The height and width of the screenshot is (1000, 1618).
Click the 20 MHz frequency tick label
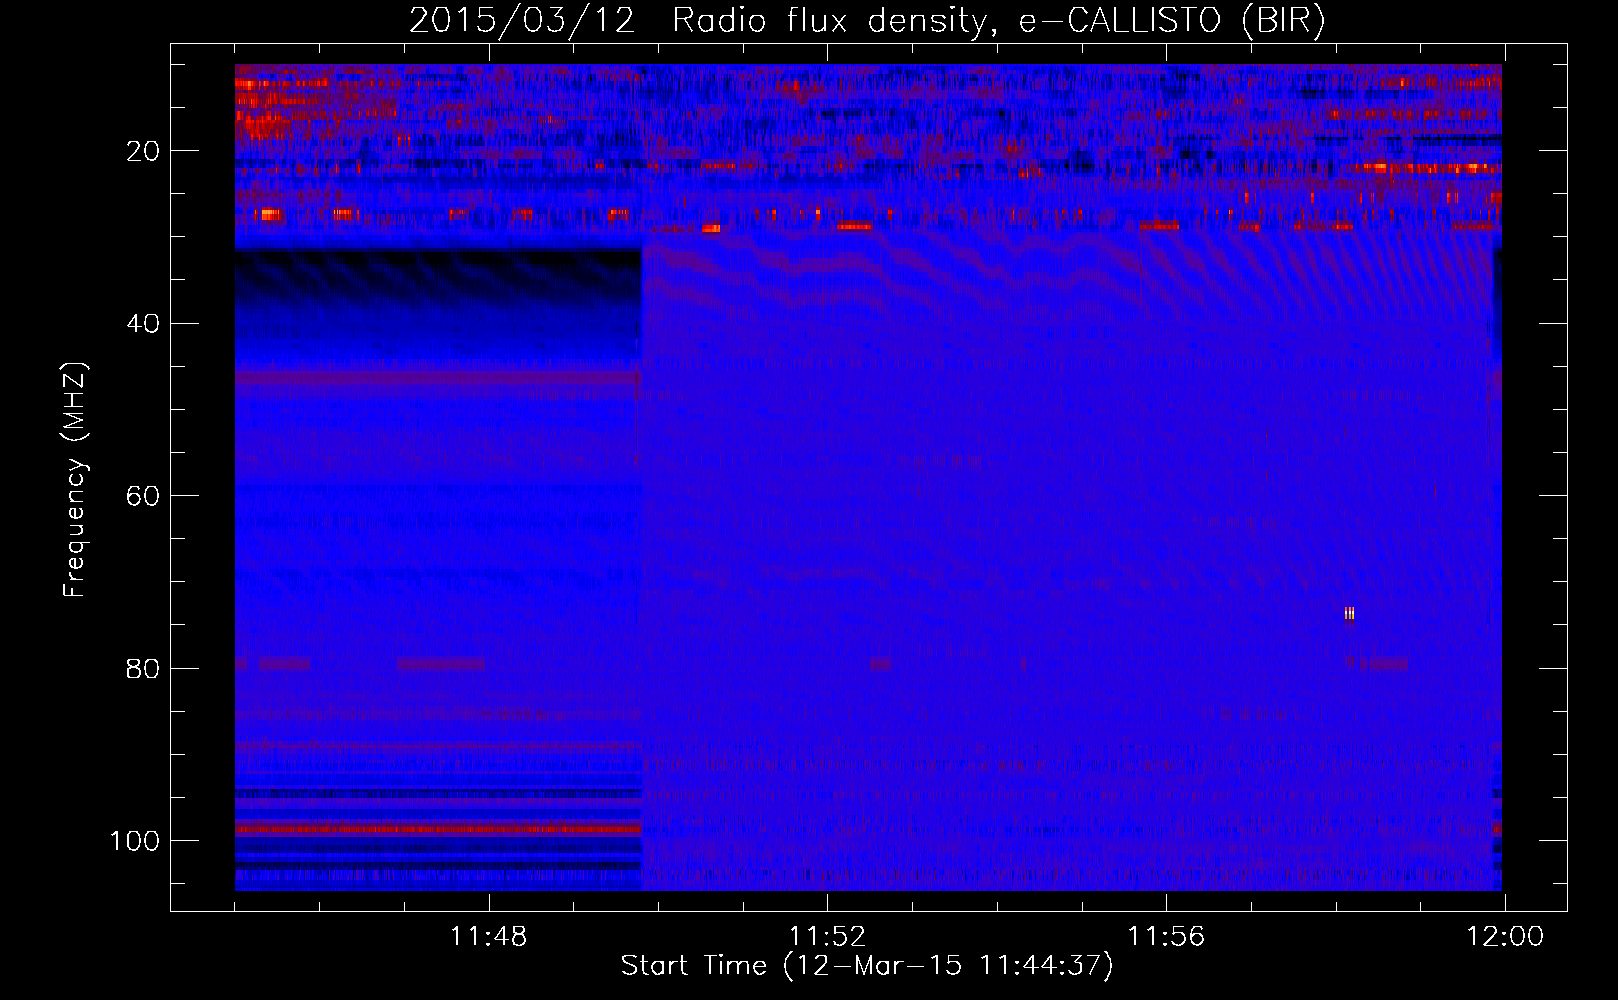pos(143,151)
